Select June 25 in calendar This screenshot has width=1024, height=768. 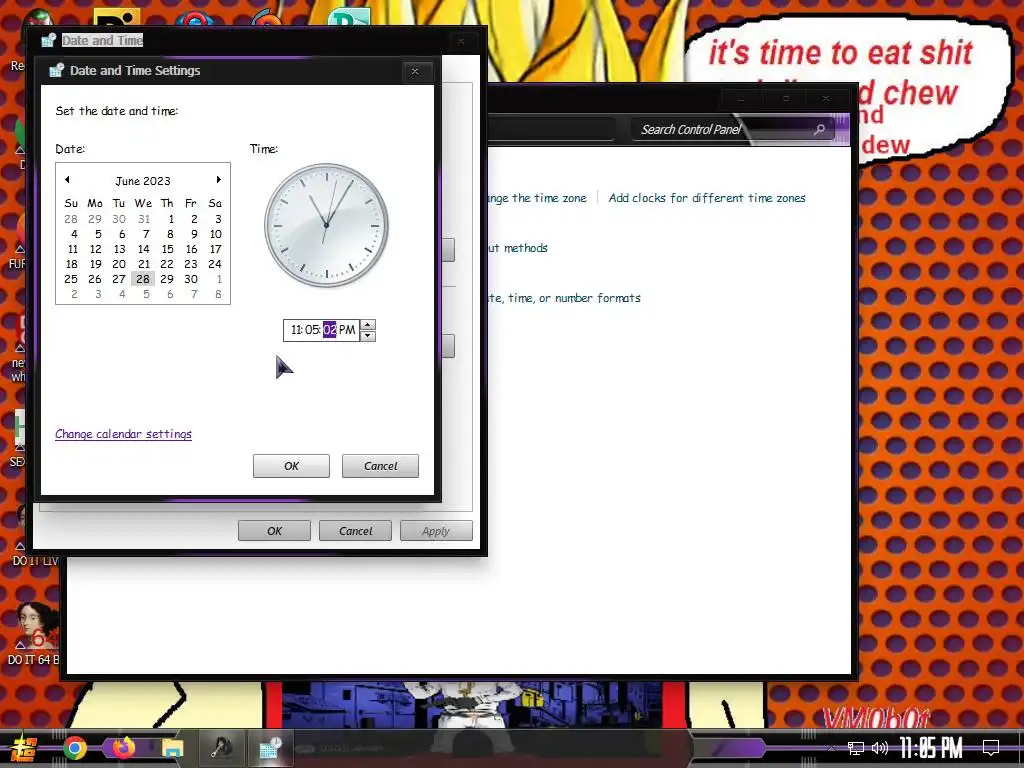coord(71,279)
